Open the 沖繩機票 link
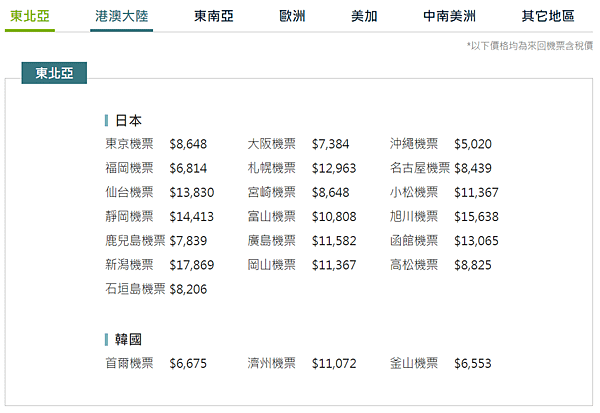Screen dimensions: 600x413 pos(414,144)
